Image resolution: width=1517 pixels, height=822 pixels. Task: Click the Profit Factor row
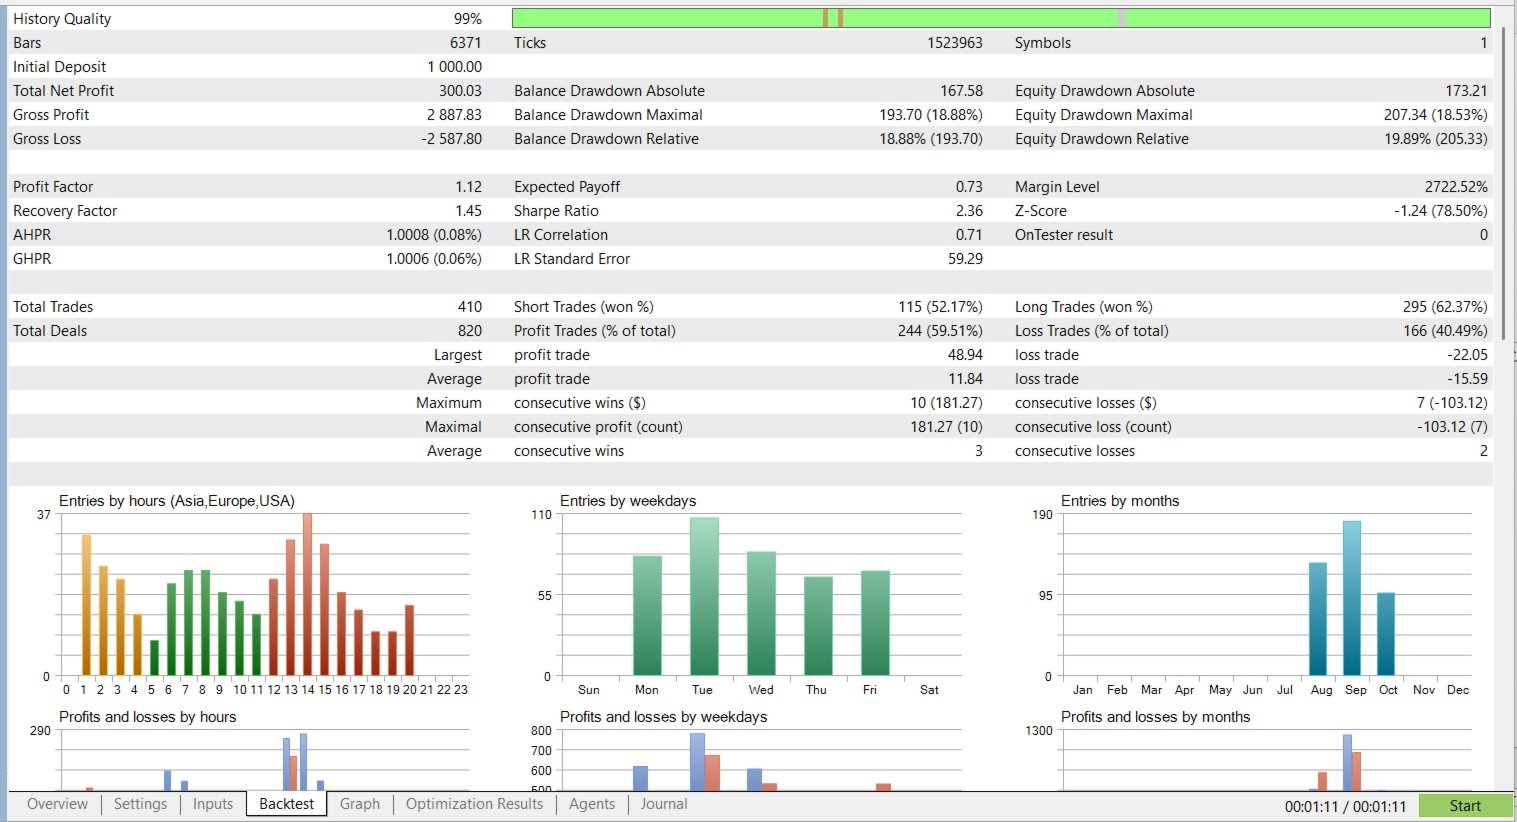click(x=247, y=187)
